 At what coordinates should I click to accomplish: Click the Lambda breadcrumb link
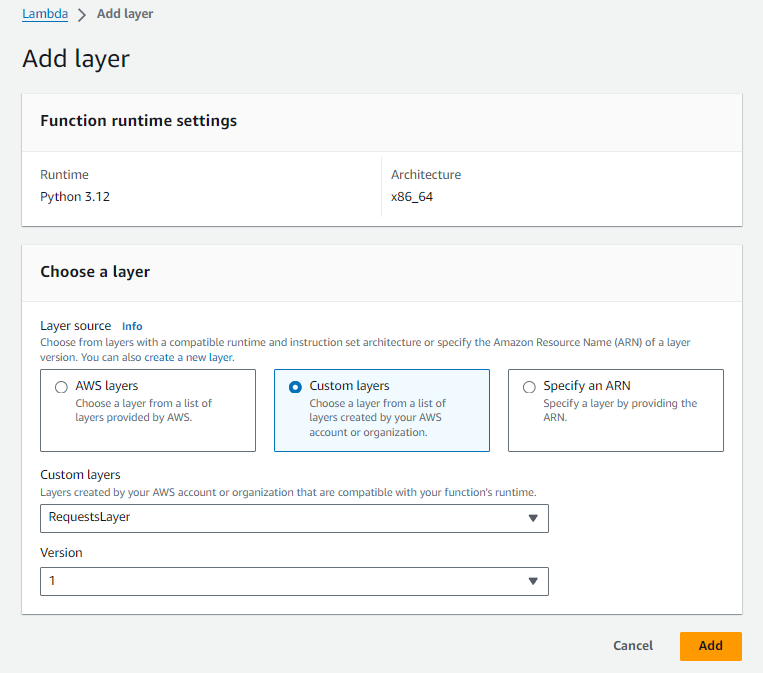(x=45, y=14)
